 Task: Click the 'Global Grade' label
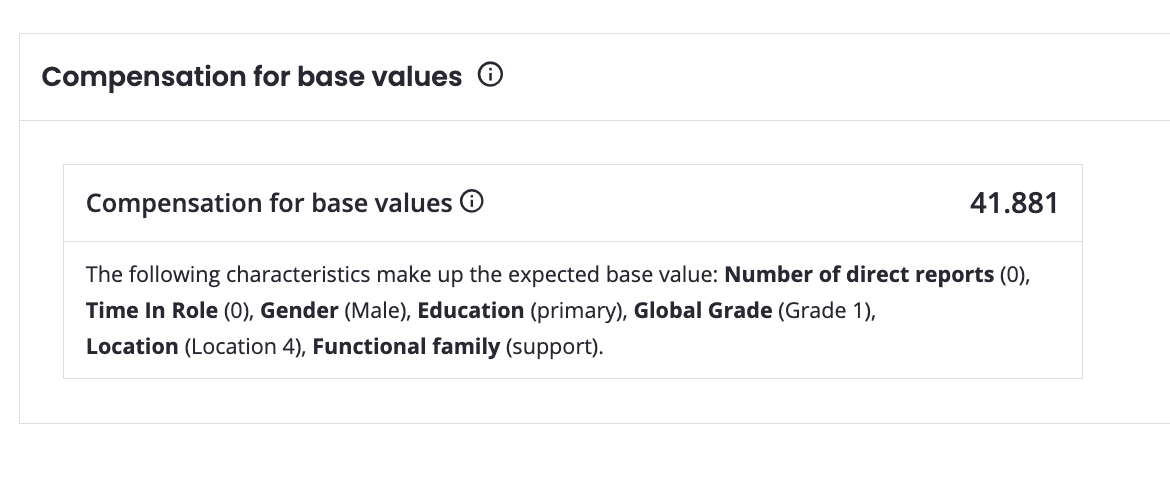pos(703,311)
